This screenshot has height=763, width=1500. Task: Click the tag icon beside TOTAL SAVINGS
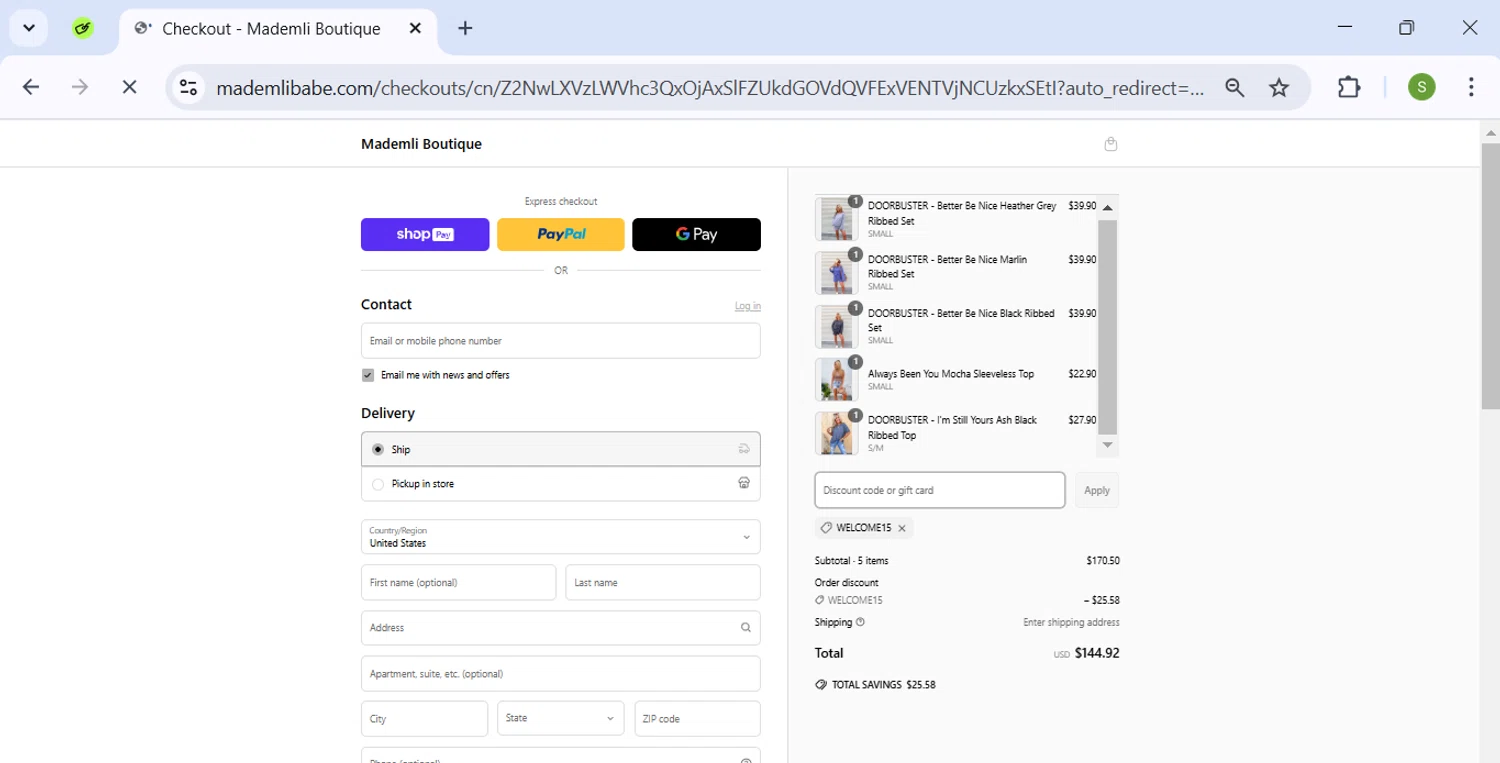tap(821, 685)
